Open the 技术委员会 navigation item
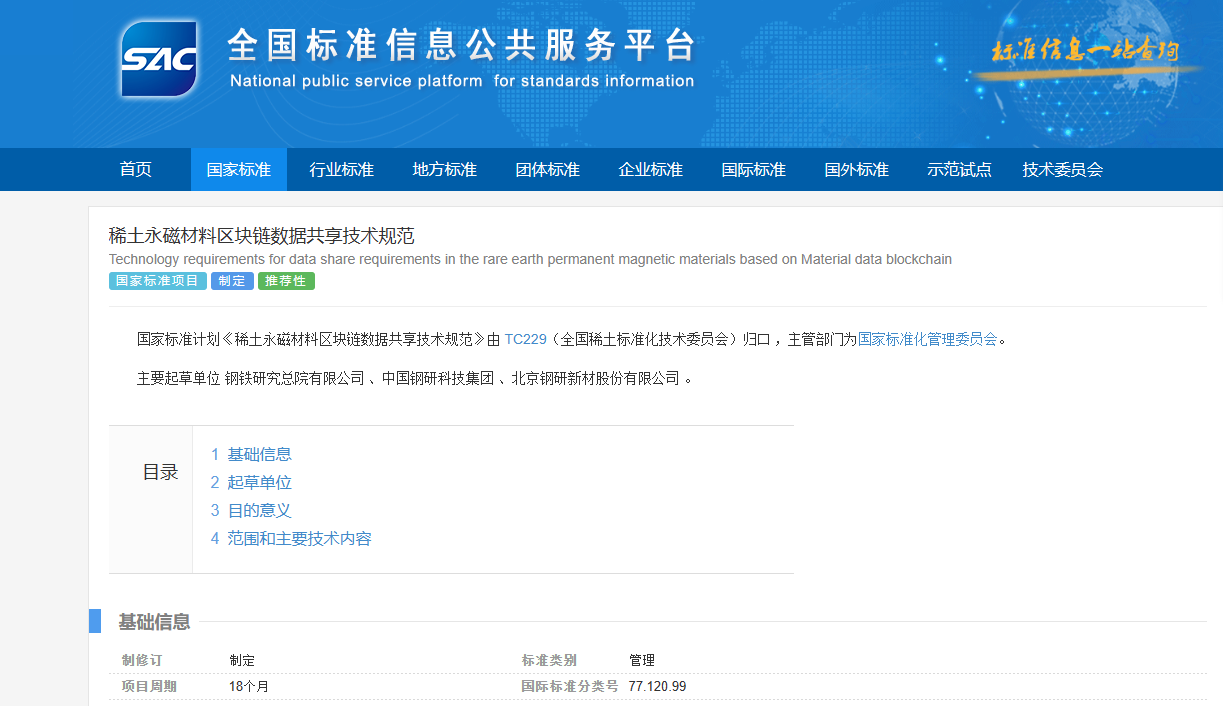The image size is (1223, 706). coord(1063,170)
